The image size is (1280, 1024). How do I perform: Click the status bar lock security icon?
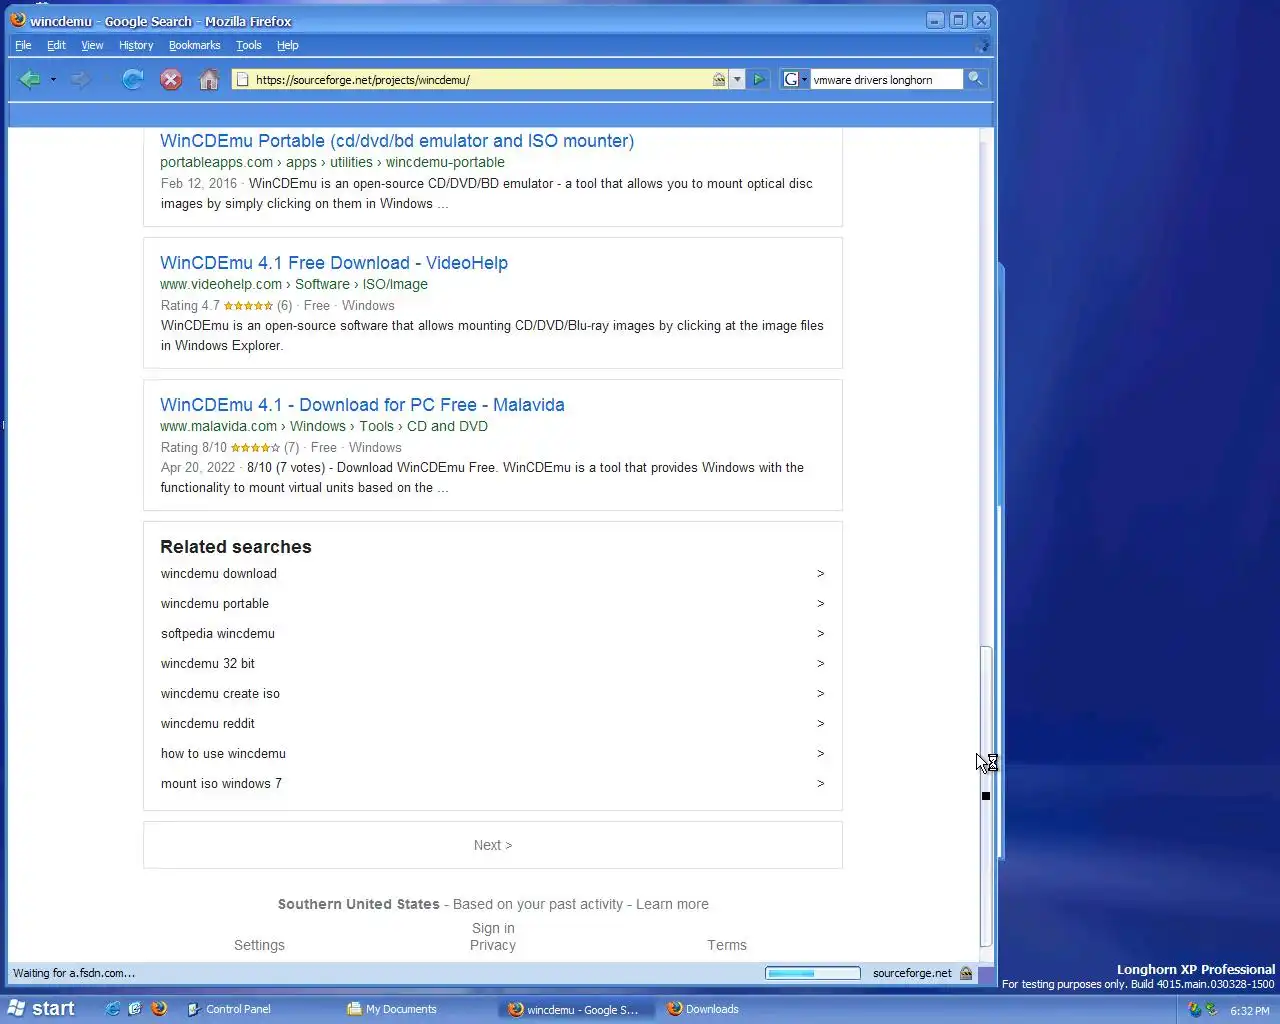coord(966,973)
